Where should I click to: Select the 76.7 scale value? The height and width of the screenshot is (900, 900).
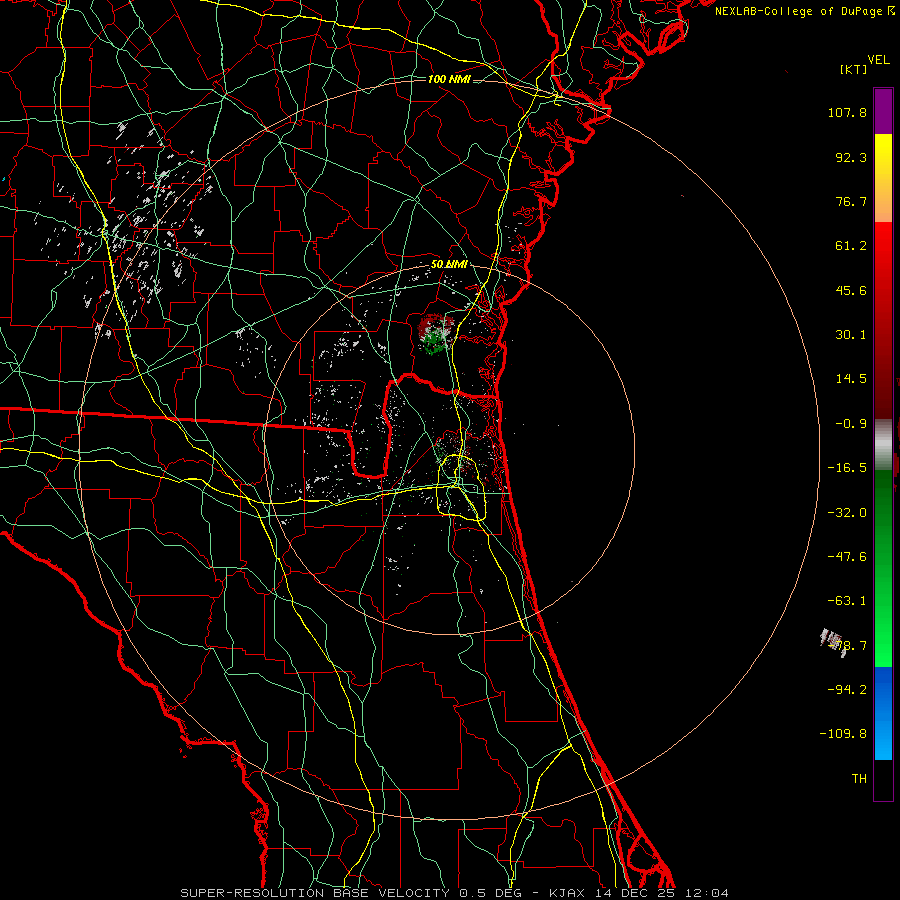851,201
